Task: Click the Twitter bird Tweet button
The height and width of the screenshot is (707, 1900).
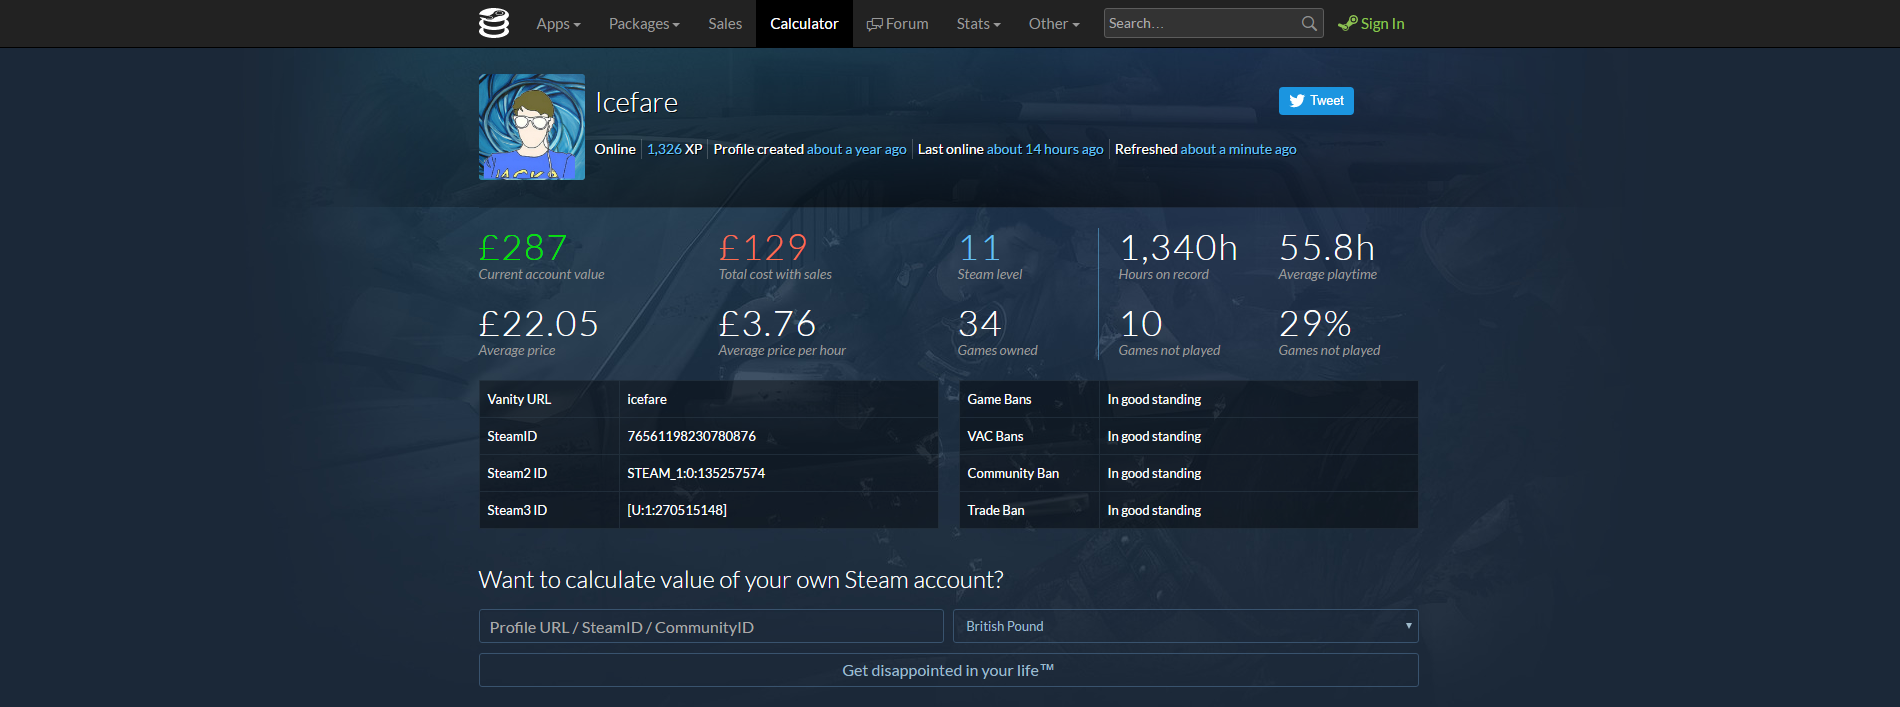Action: click(x=1316, y=101)
